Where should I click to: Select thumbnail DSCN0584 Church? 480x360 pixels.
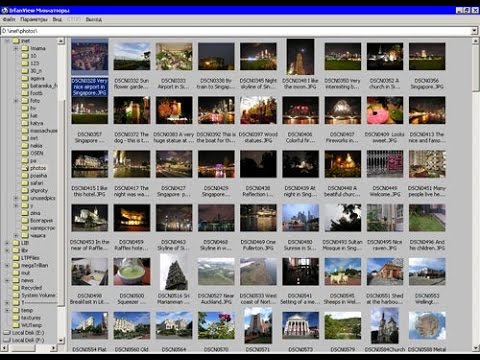click(385, 326)
